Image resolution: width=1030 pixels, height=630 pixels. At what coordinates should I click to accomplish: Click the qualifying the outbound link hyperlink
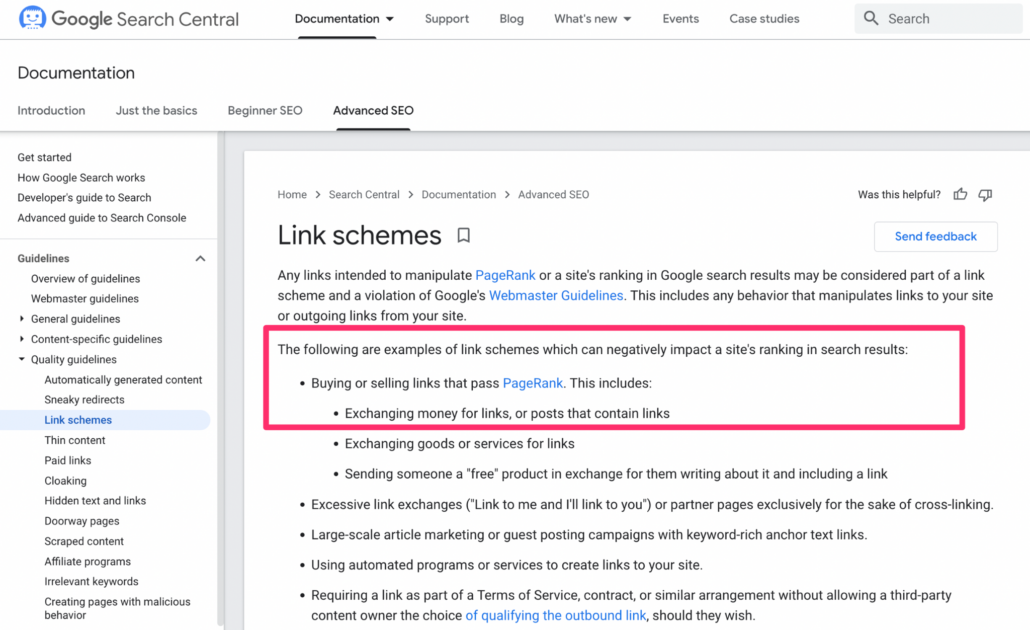(556, 615)
